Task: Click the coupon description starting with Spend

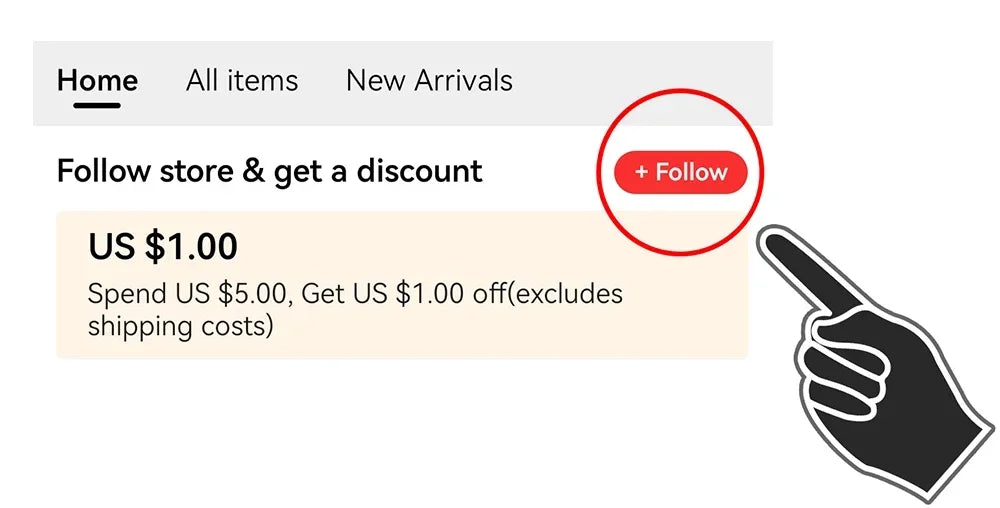Action: [x=355, y=295]
